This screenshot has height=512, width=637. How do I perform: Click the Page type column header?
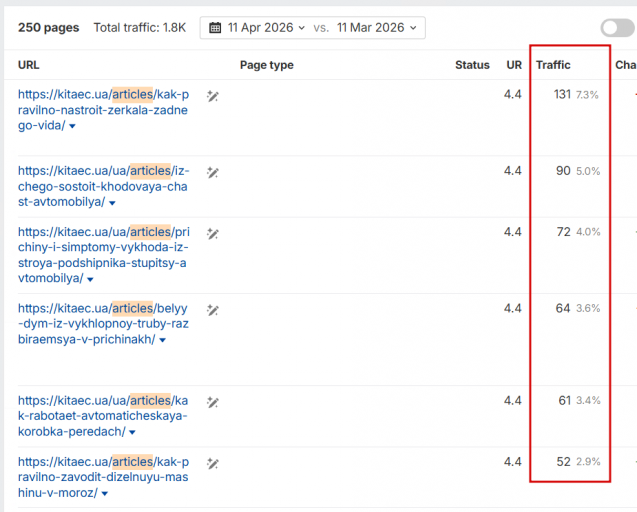266,65
